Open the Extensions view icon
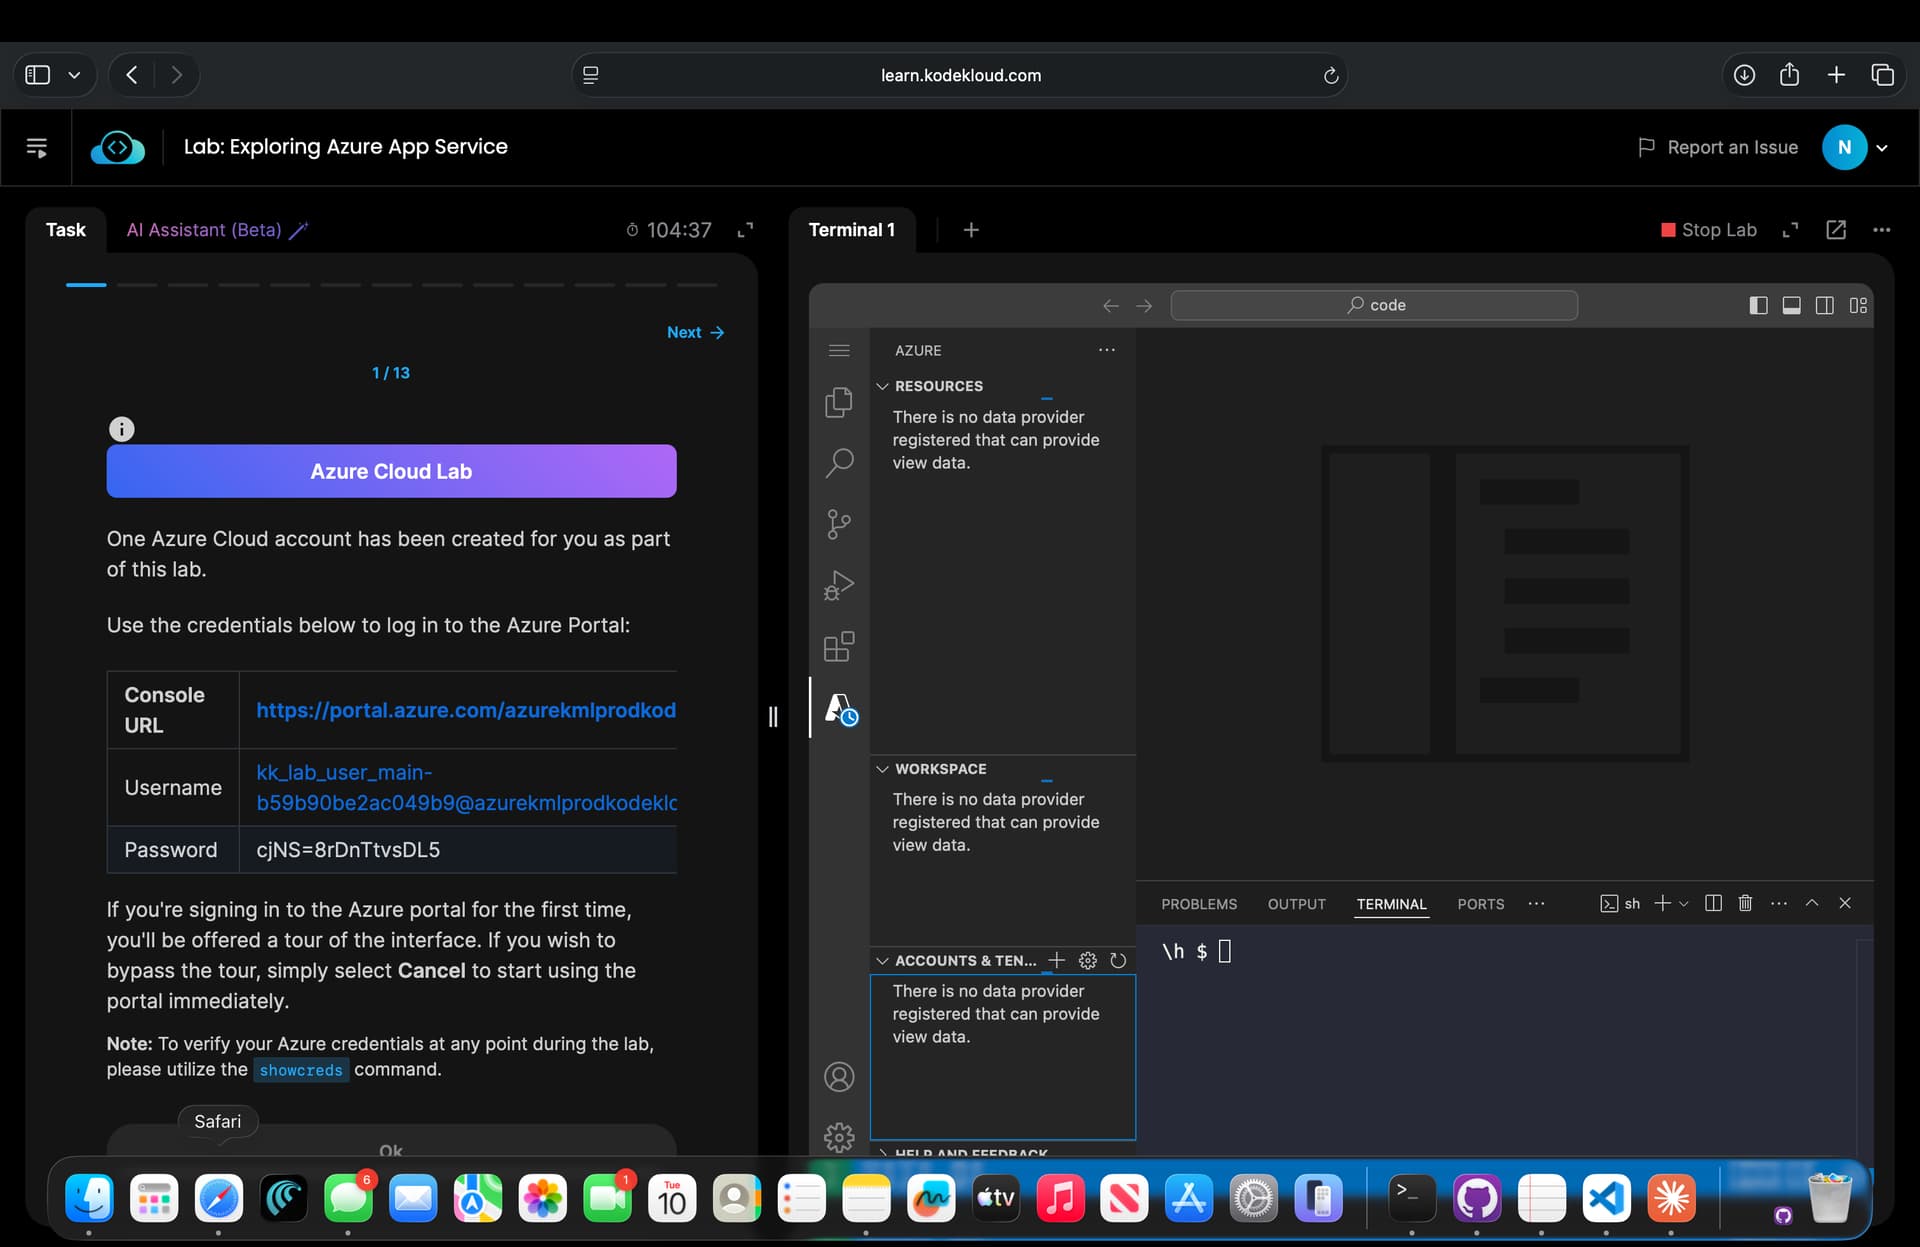 [x=838, y=647]
